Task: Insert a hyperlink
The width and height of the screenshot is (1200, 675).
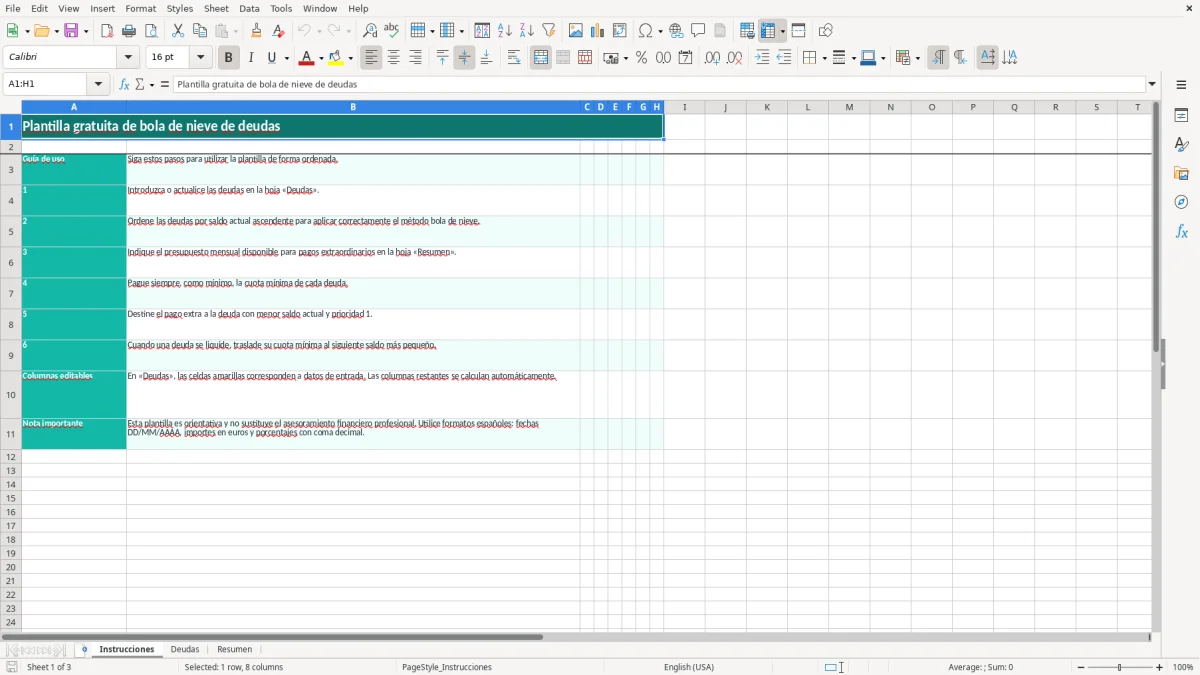Action: click(676, 31)
